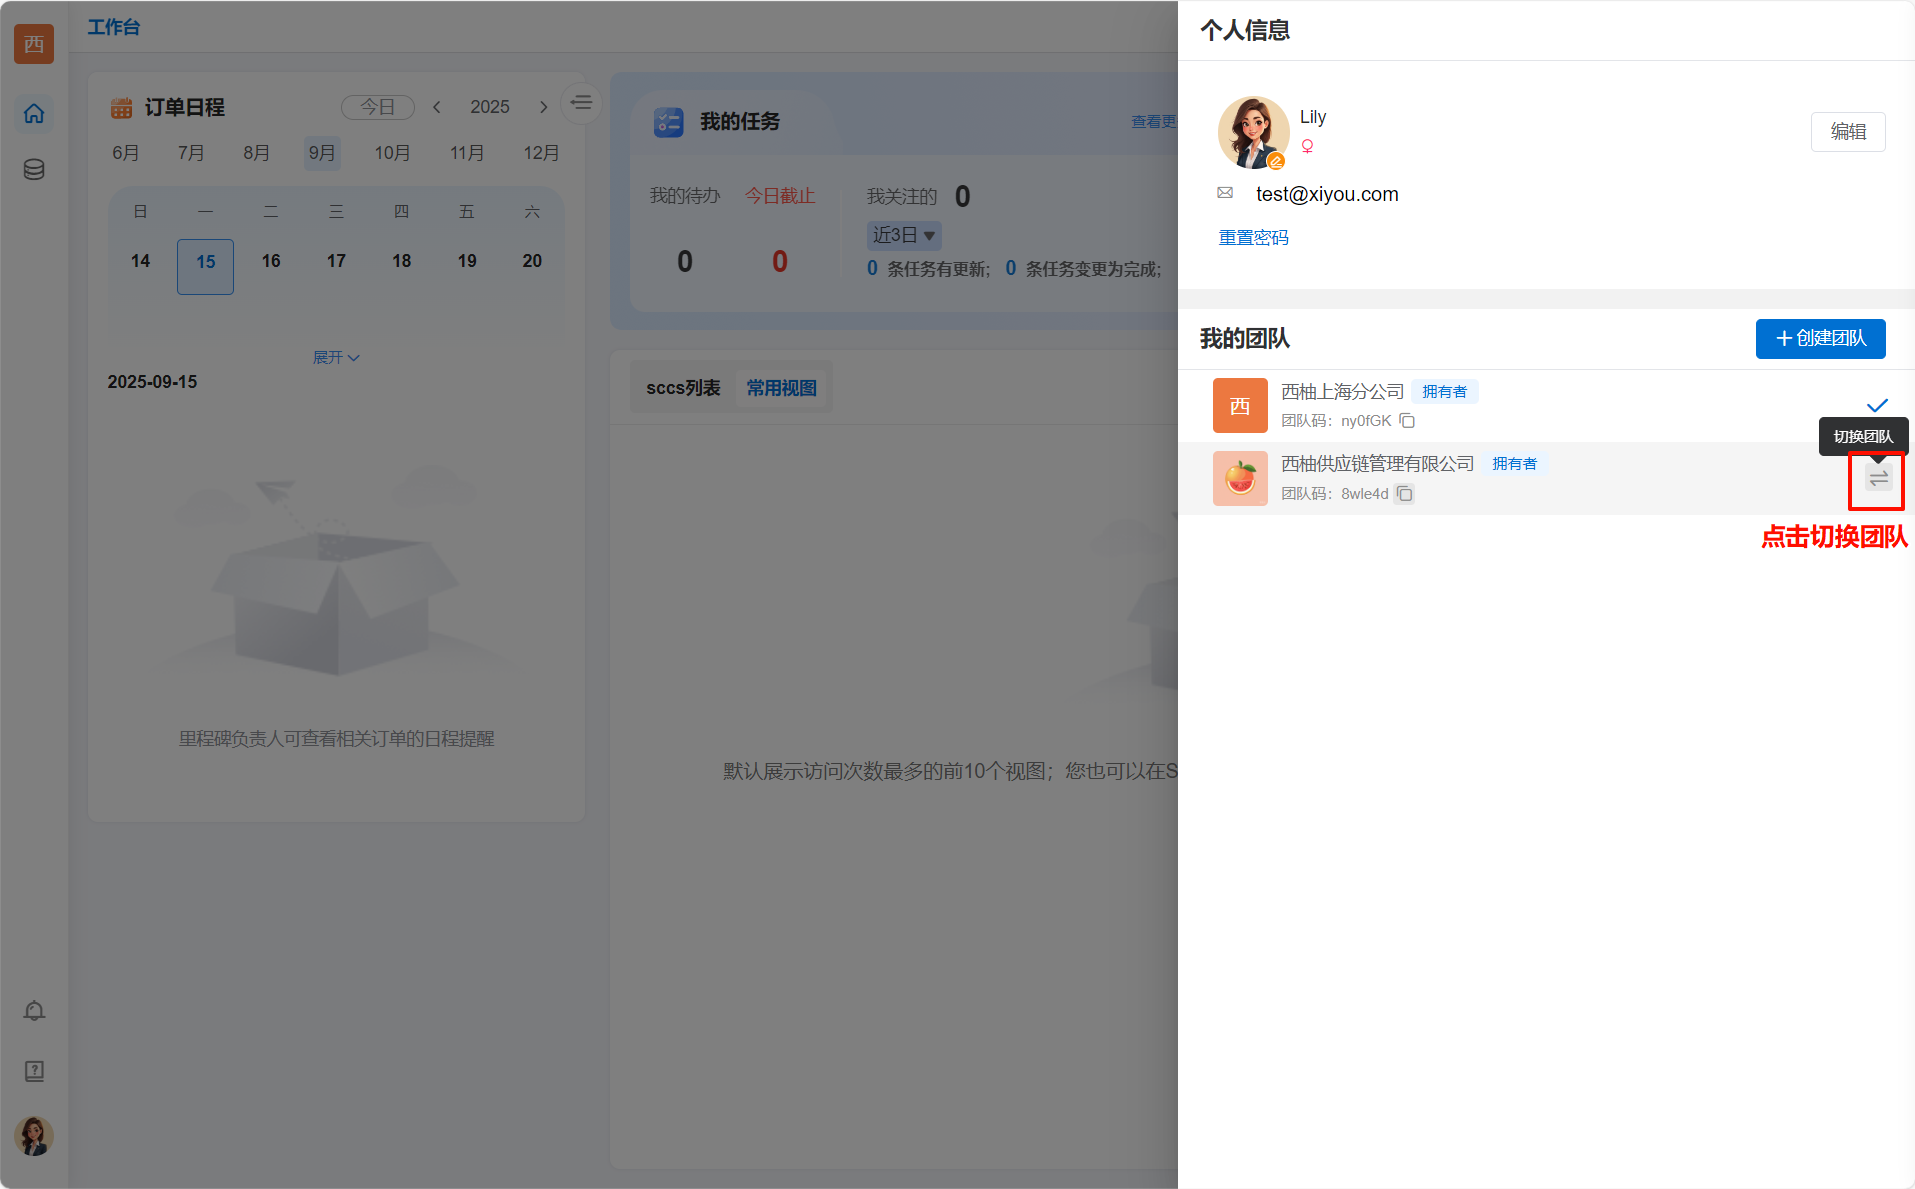The width and height of the screenshot is (1915, 1189).
Task: Expand the calendar with 展开
Action: [335, 357]
